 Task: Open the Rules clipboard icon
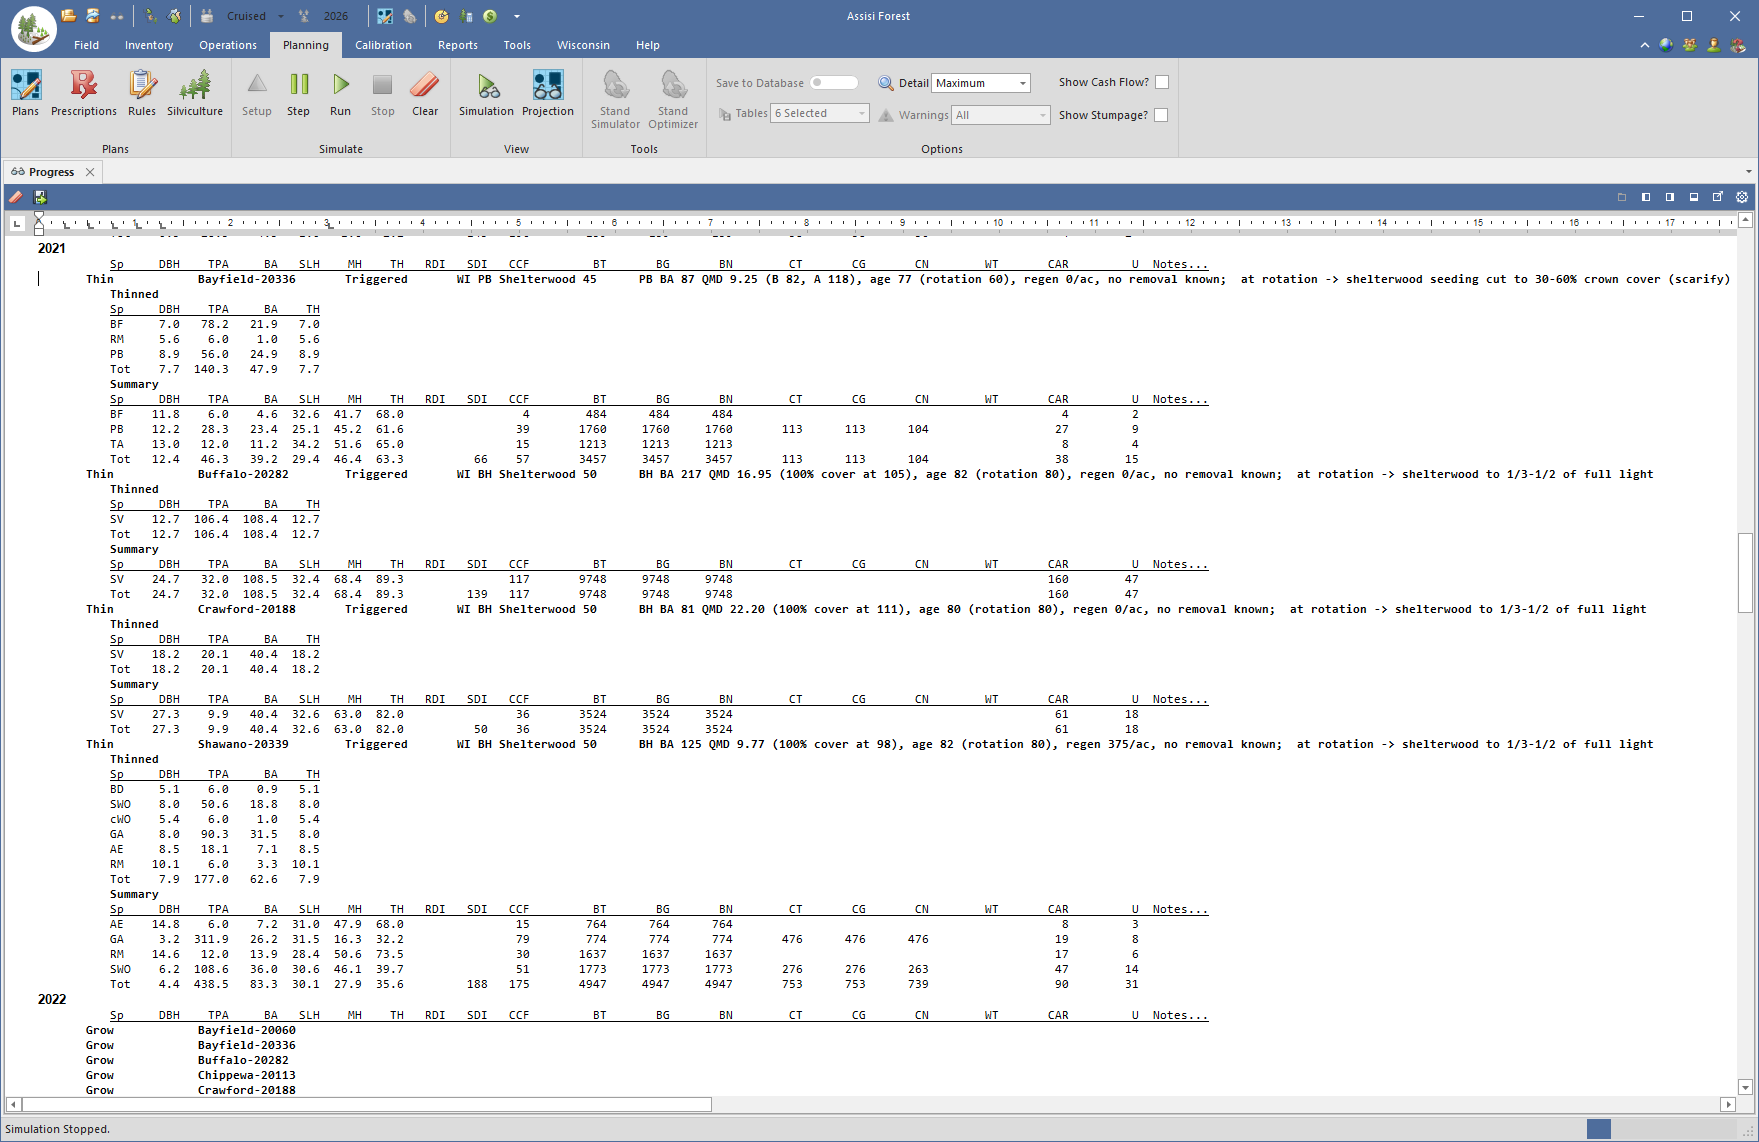142,93
